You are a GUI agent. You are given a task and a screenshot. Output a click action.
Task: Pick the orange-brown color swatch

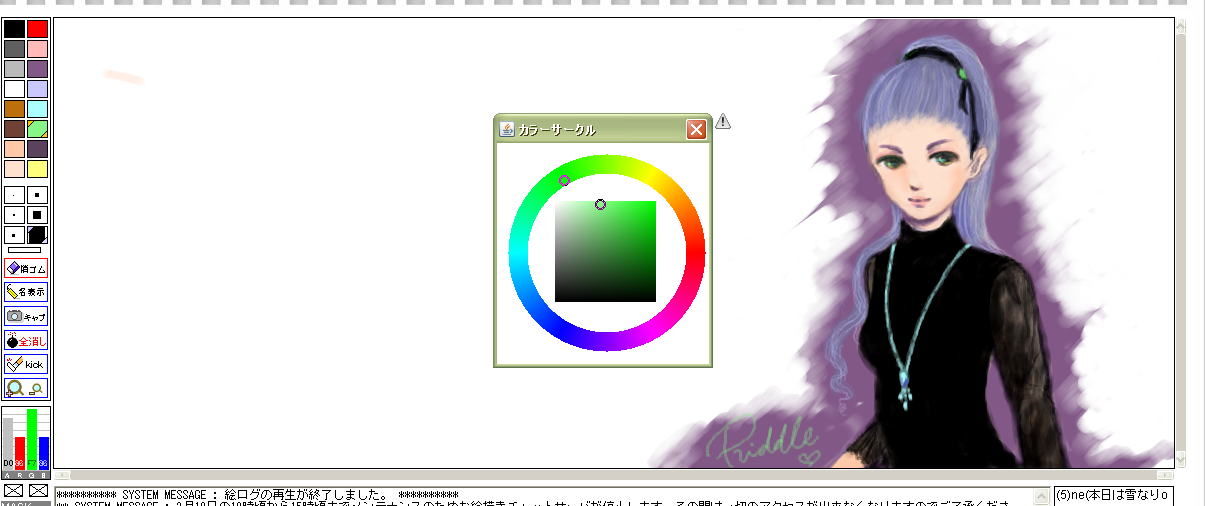click(x=14, y=109)
